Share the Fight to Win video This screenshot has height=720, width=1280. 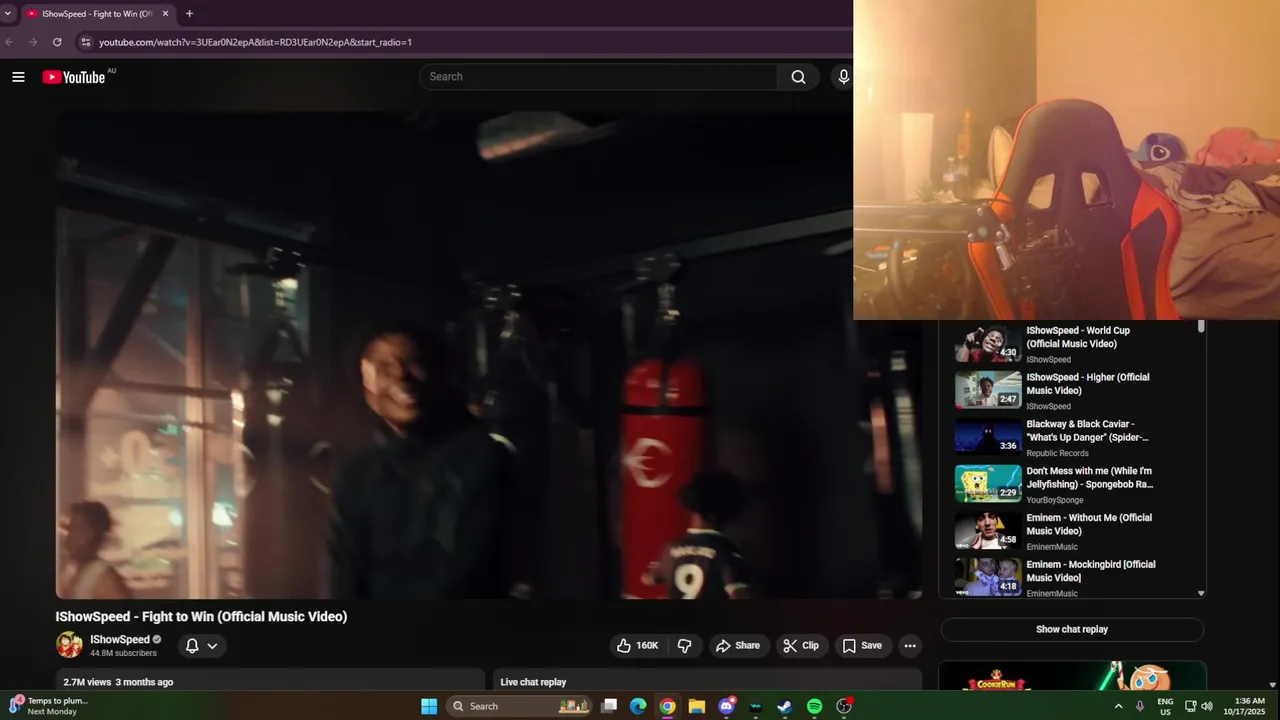(738, 646)
